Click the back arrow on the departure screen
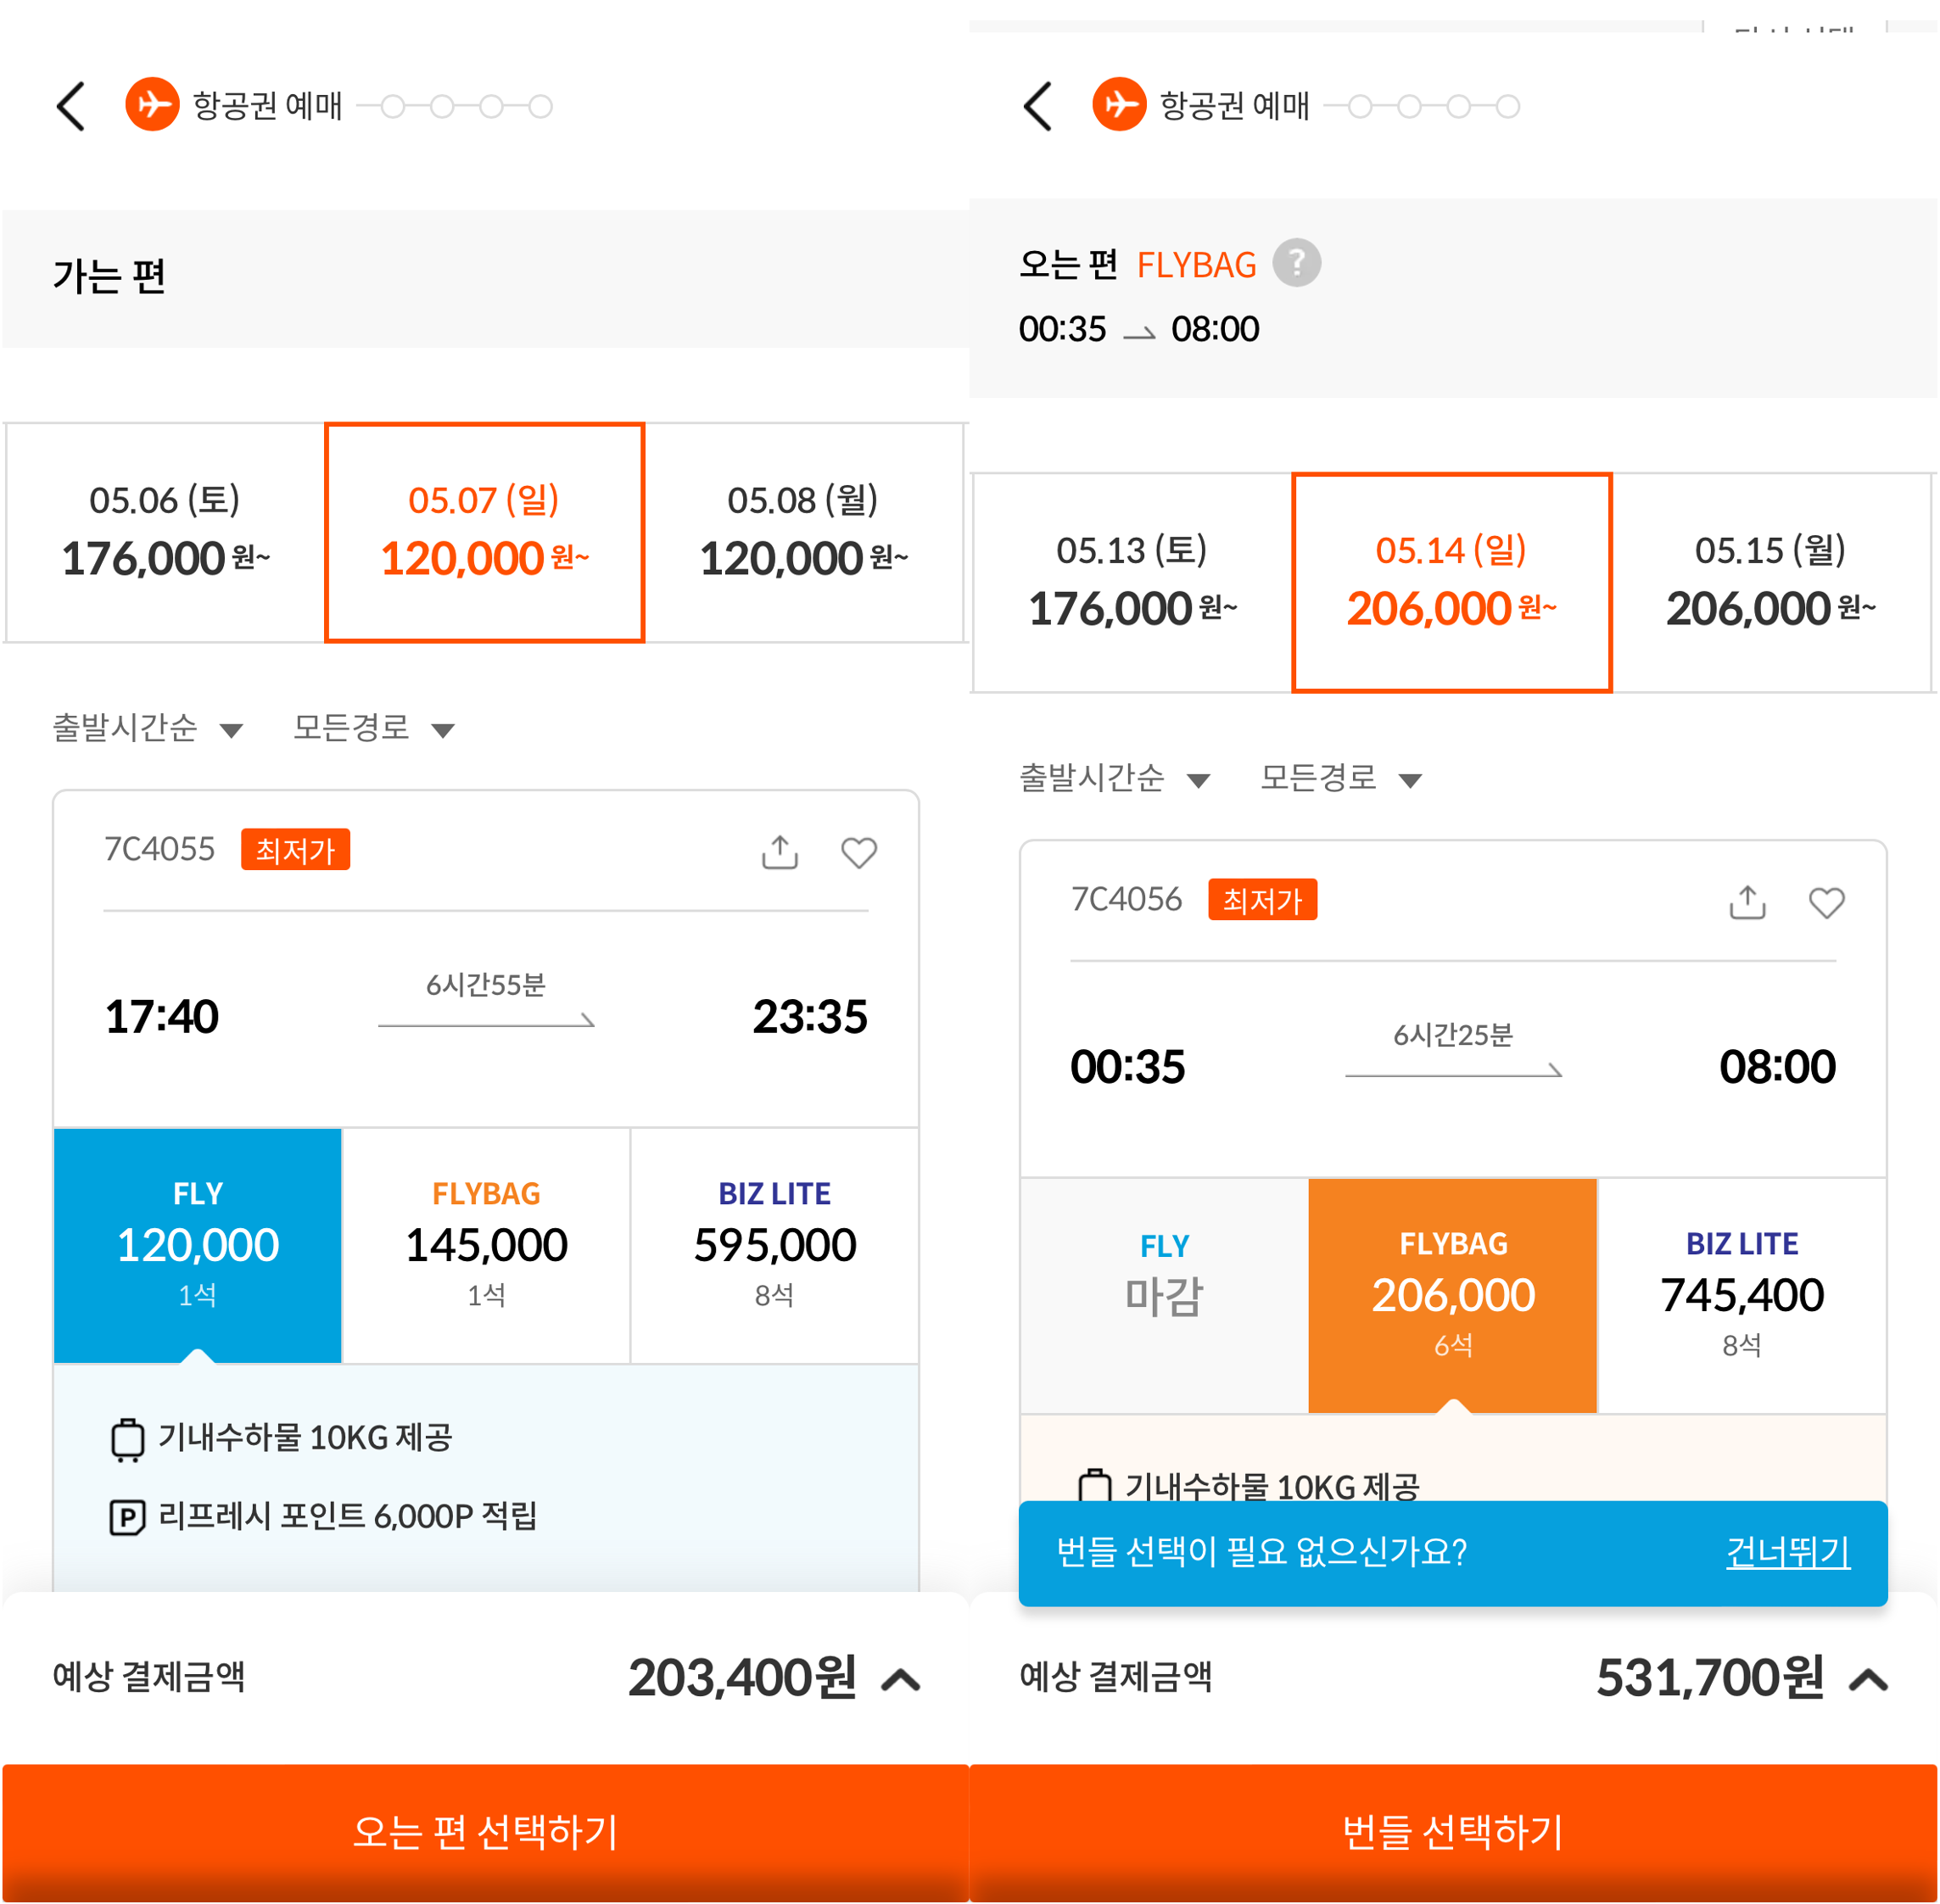The height and width of the screenshot is (1904, 1940). tap(71, 105)
